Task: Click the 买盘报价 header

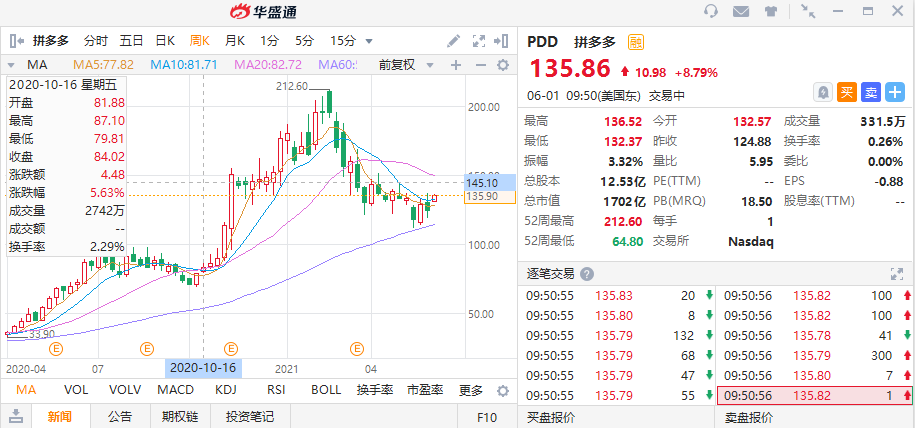Action: coord(551,417)
